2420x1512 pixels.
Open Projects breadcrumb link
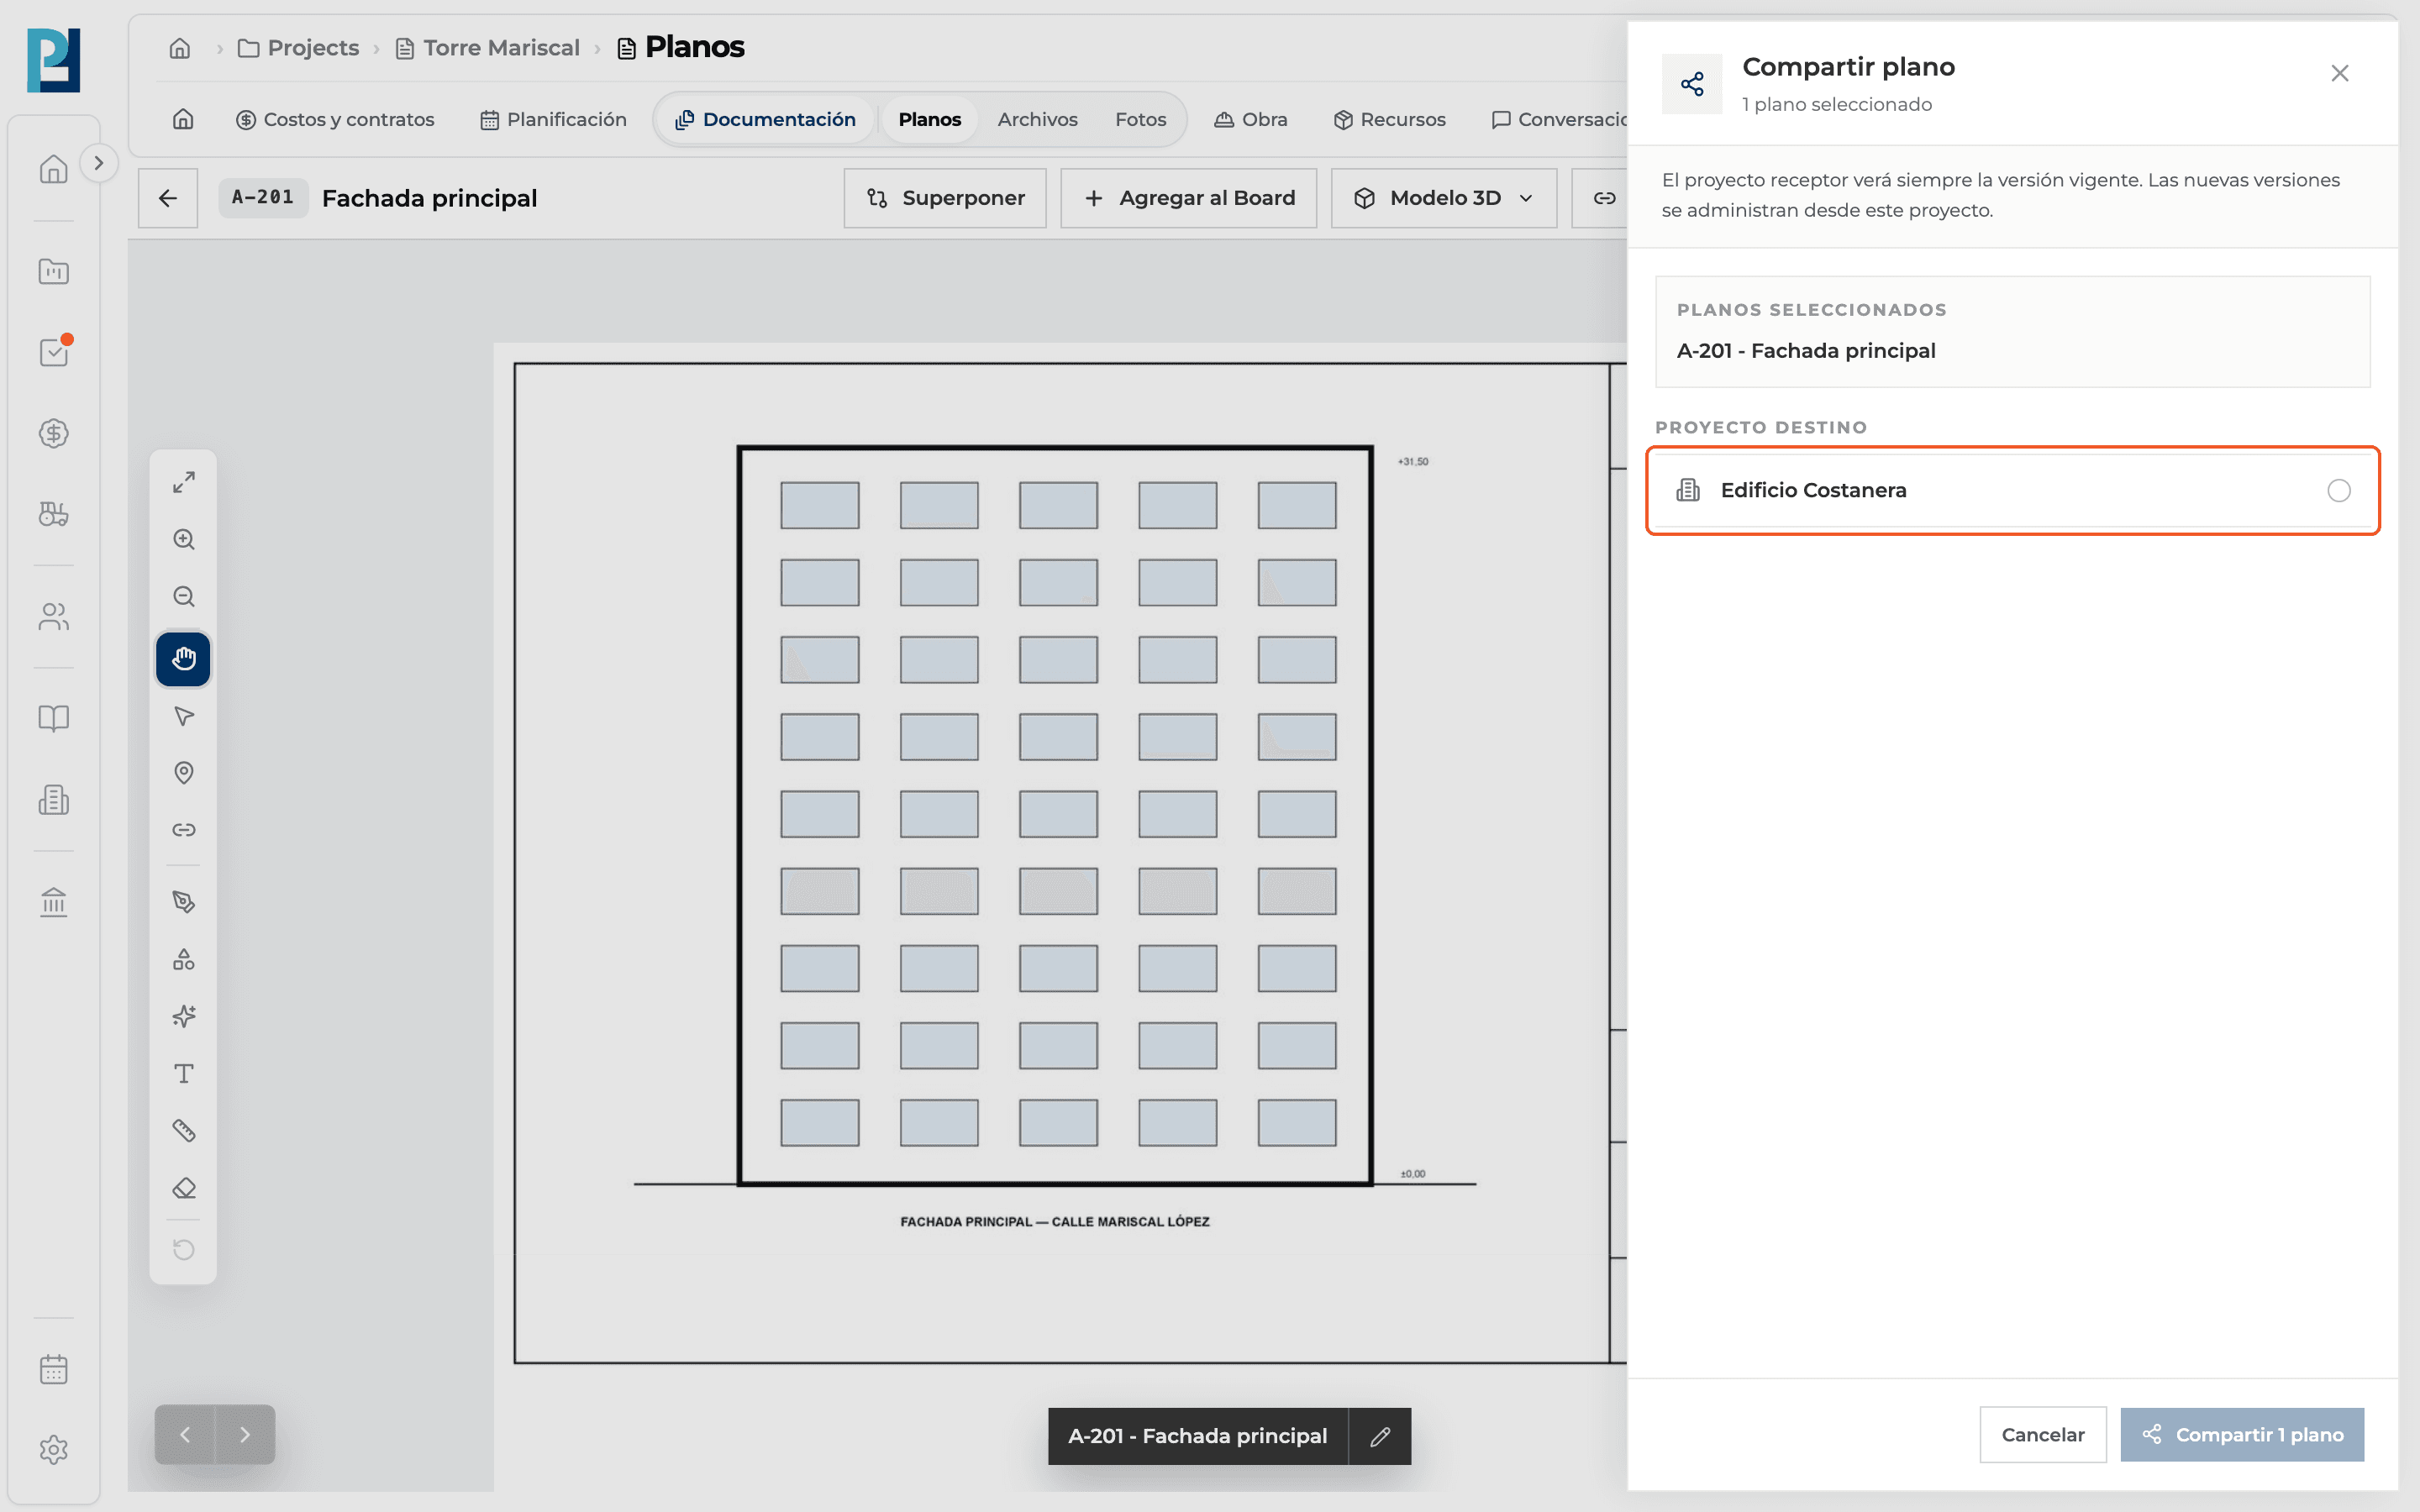[x=298, y=48]
